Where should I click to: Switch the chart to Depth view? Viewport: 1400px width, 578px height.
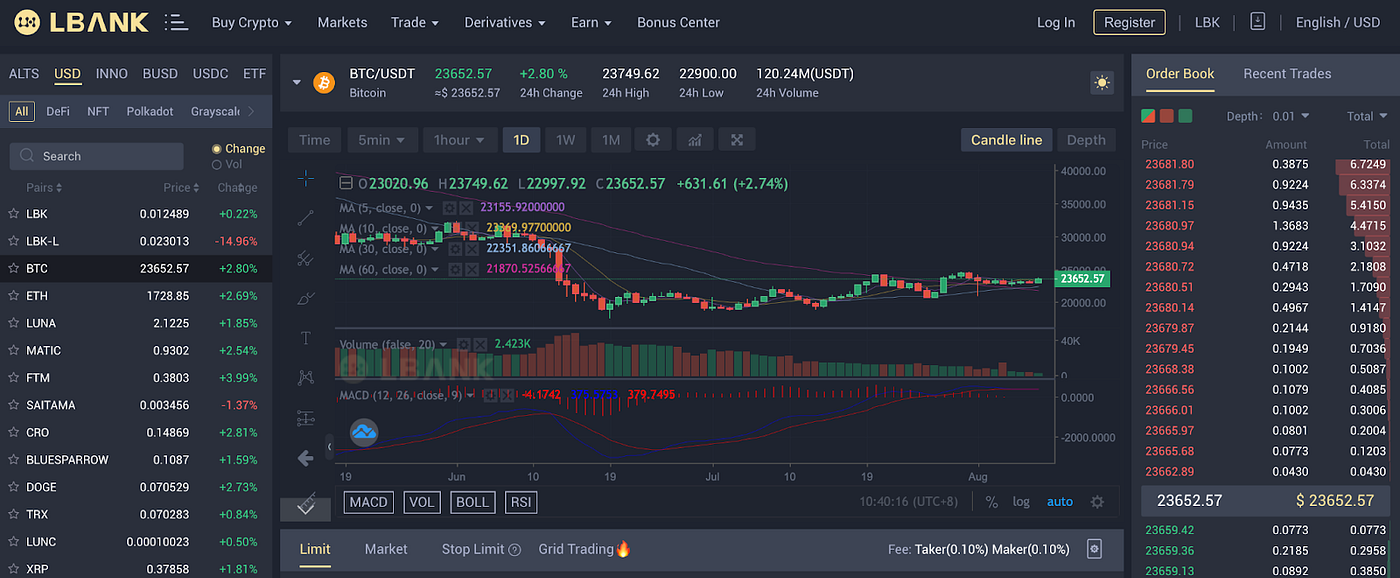click(1086, 140)
